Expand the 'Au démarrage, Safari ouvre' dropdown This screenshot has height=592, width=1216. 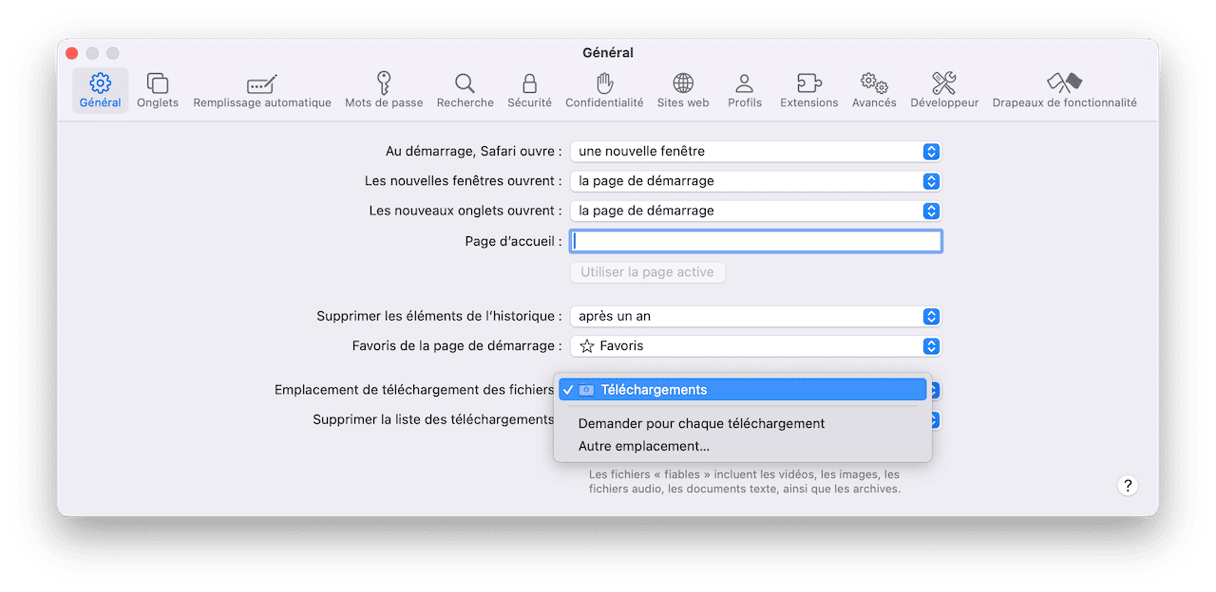(x=755, y=152)
